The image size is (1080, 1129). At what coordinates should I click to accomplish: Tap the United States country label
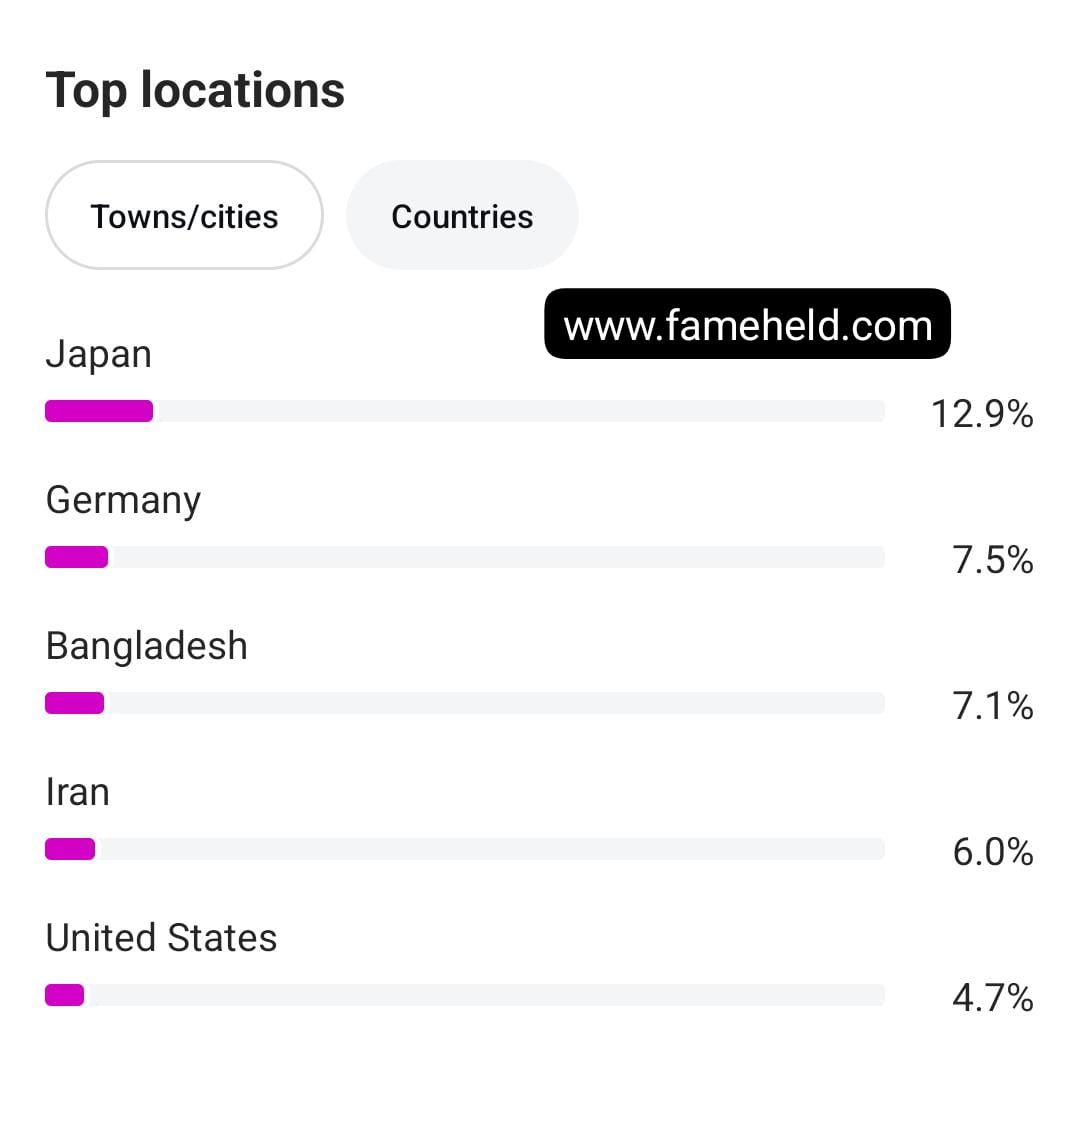click(x=162, y=938)
